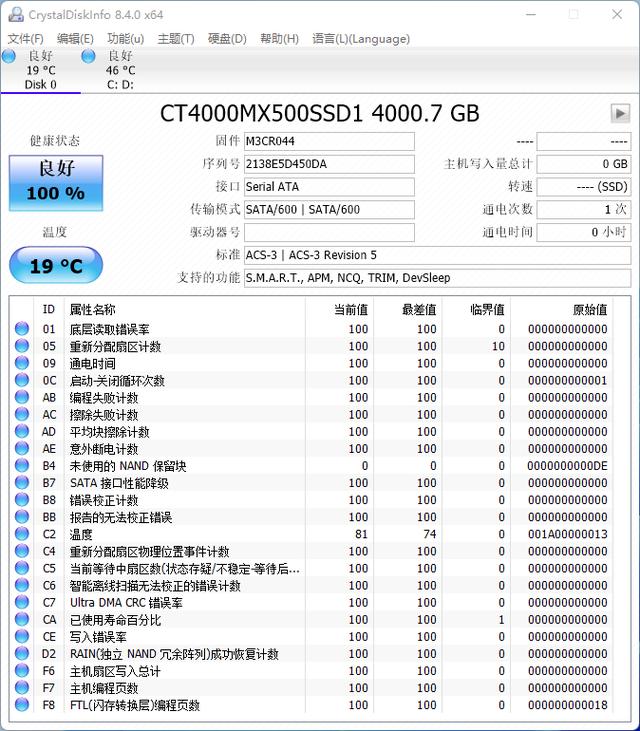The image size is (640, 731).
Task: Click the status orb for attribute F7
Action: tap(21, 688)
